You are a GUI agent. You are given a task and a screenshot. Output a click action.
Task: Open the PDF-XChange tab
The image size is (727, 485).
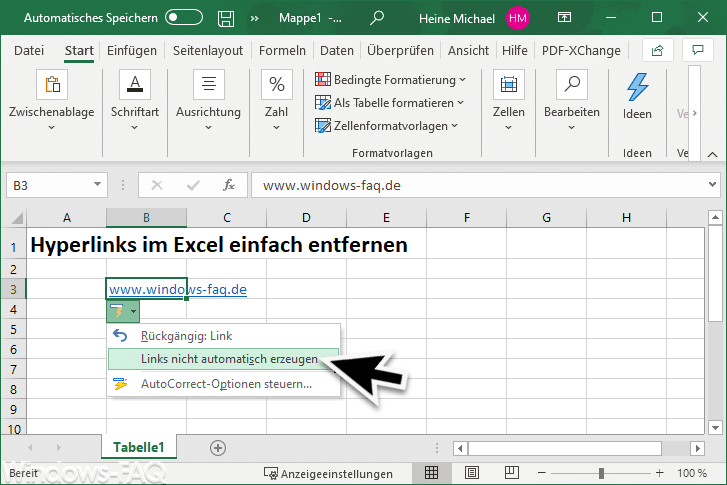coord(581,51)
